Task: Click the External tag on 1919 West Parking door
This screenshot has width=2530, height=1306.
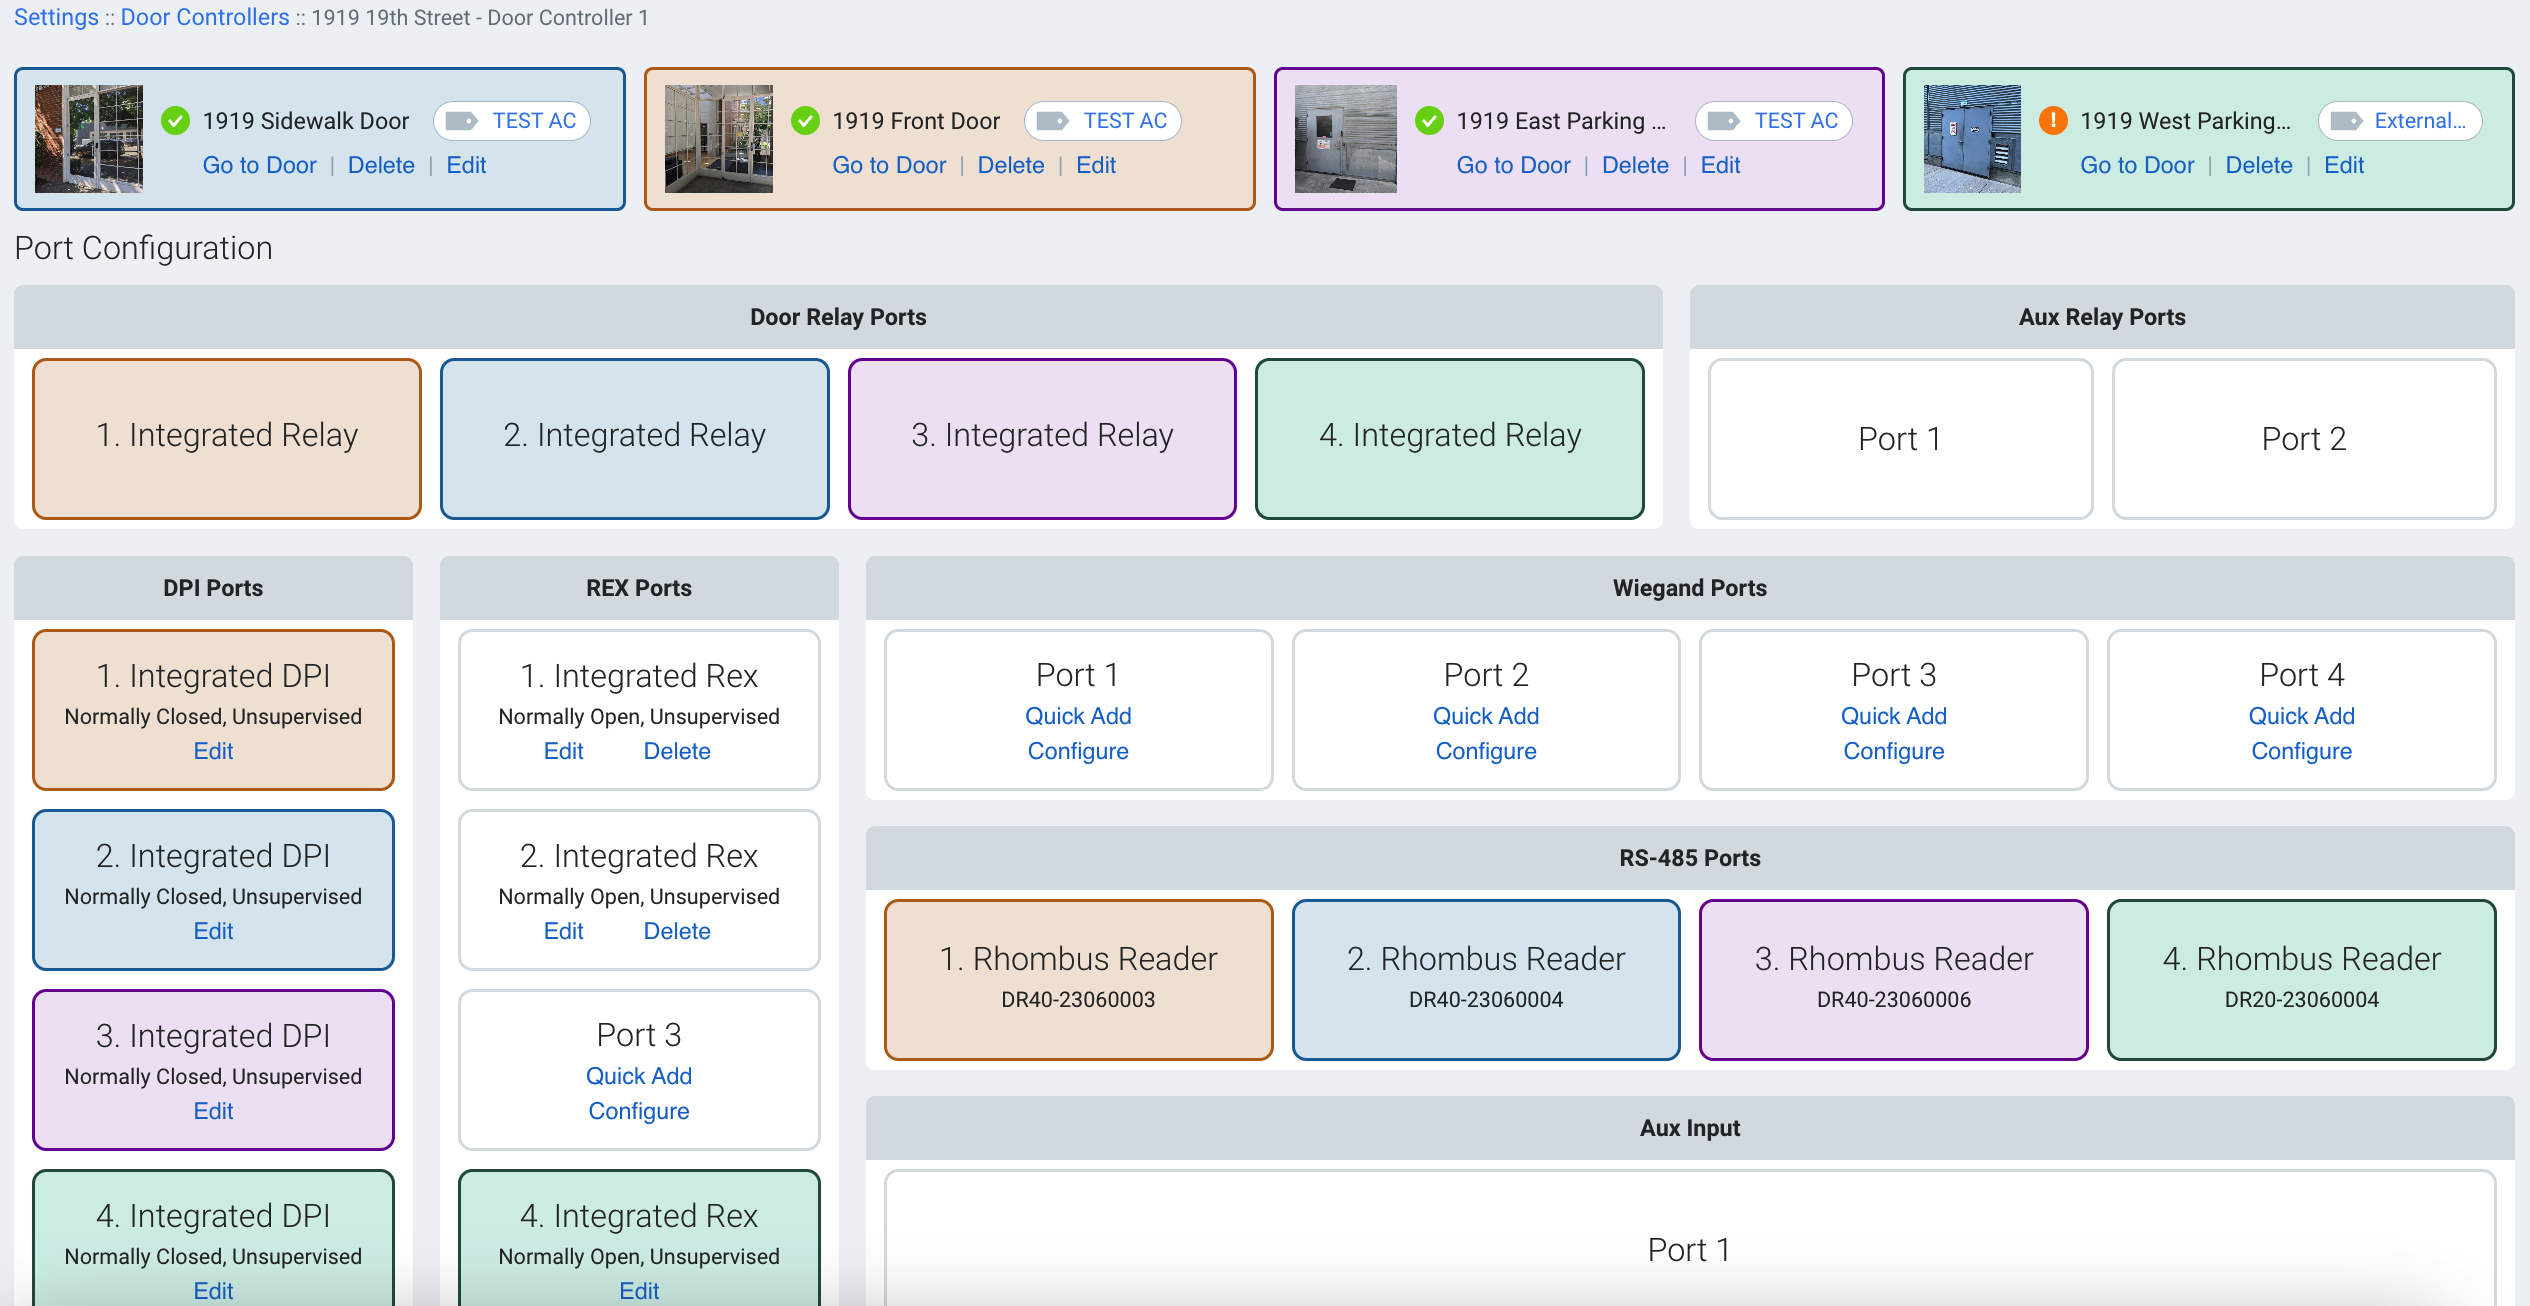Action: coord(2398,120)
